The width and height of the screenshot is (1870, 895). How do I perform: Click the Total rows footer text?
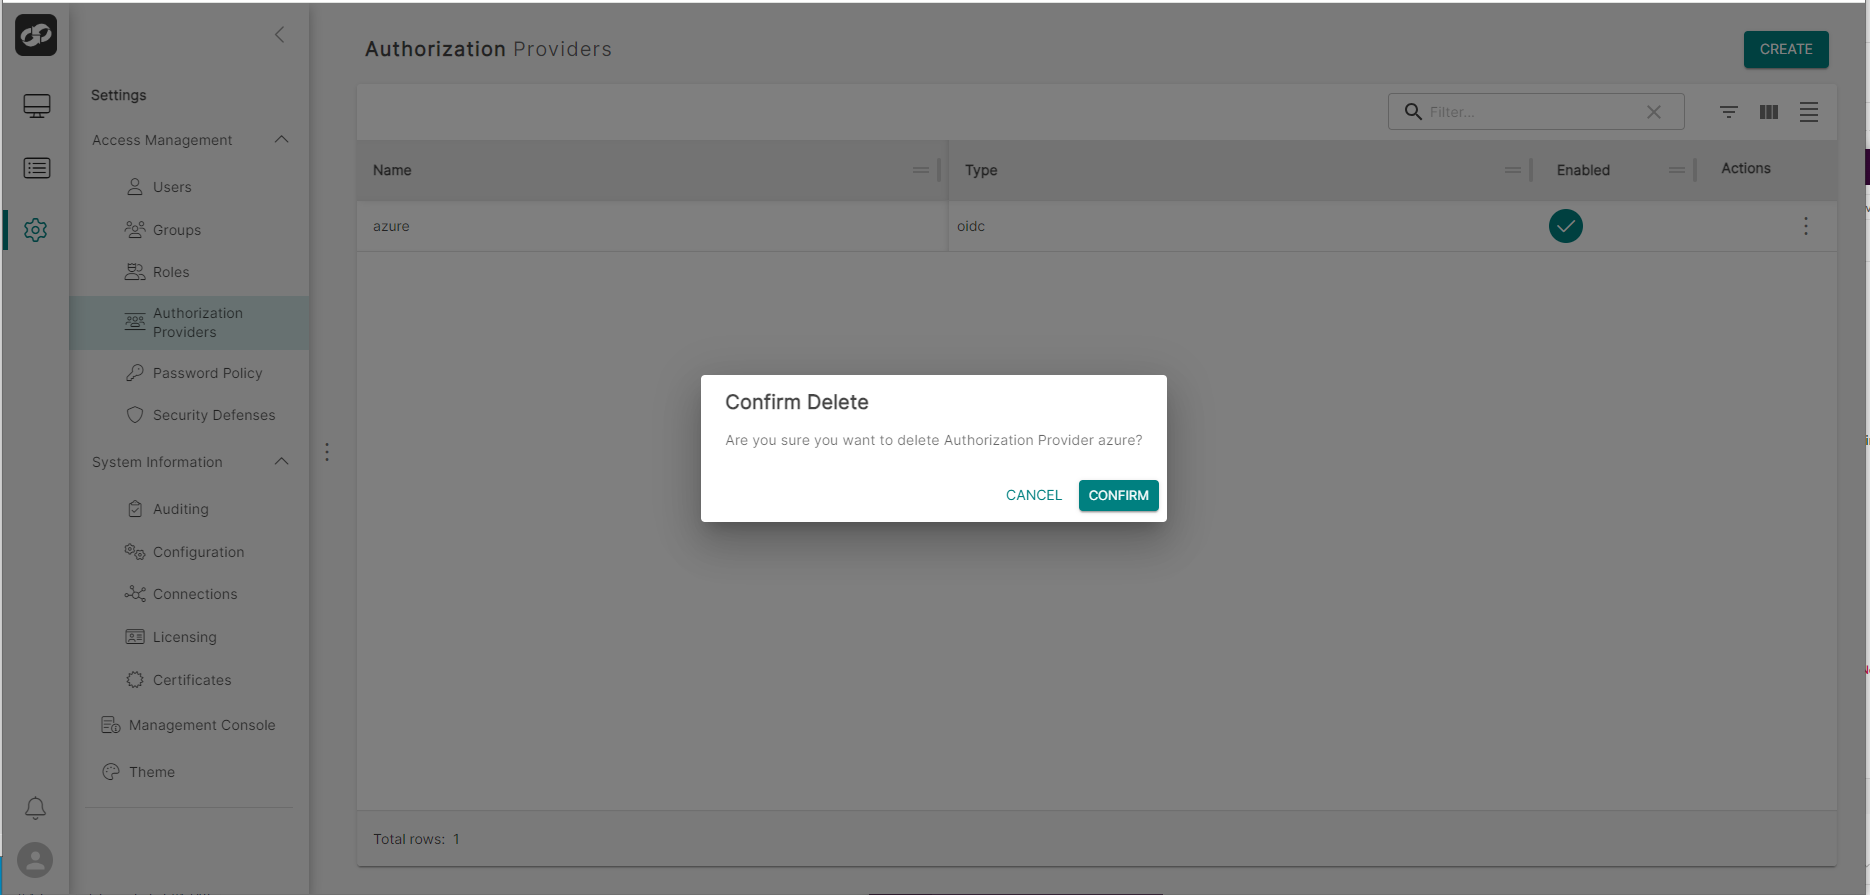[416, 839]
